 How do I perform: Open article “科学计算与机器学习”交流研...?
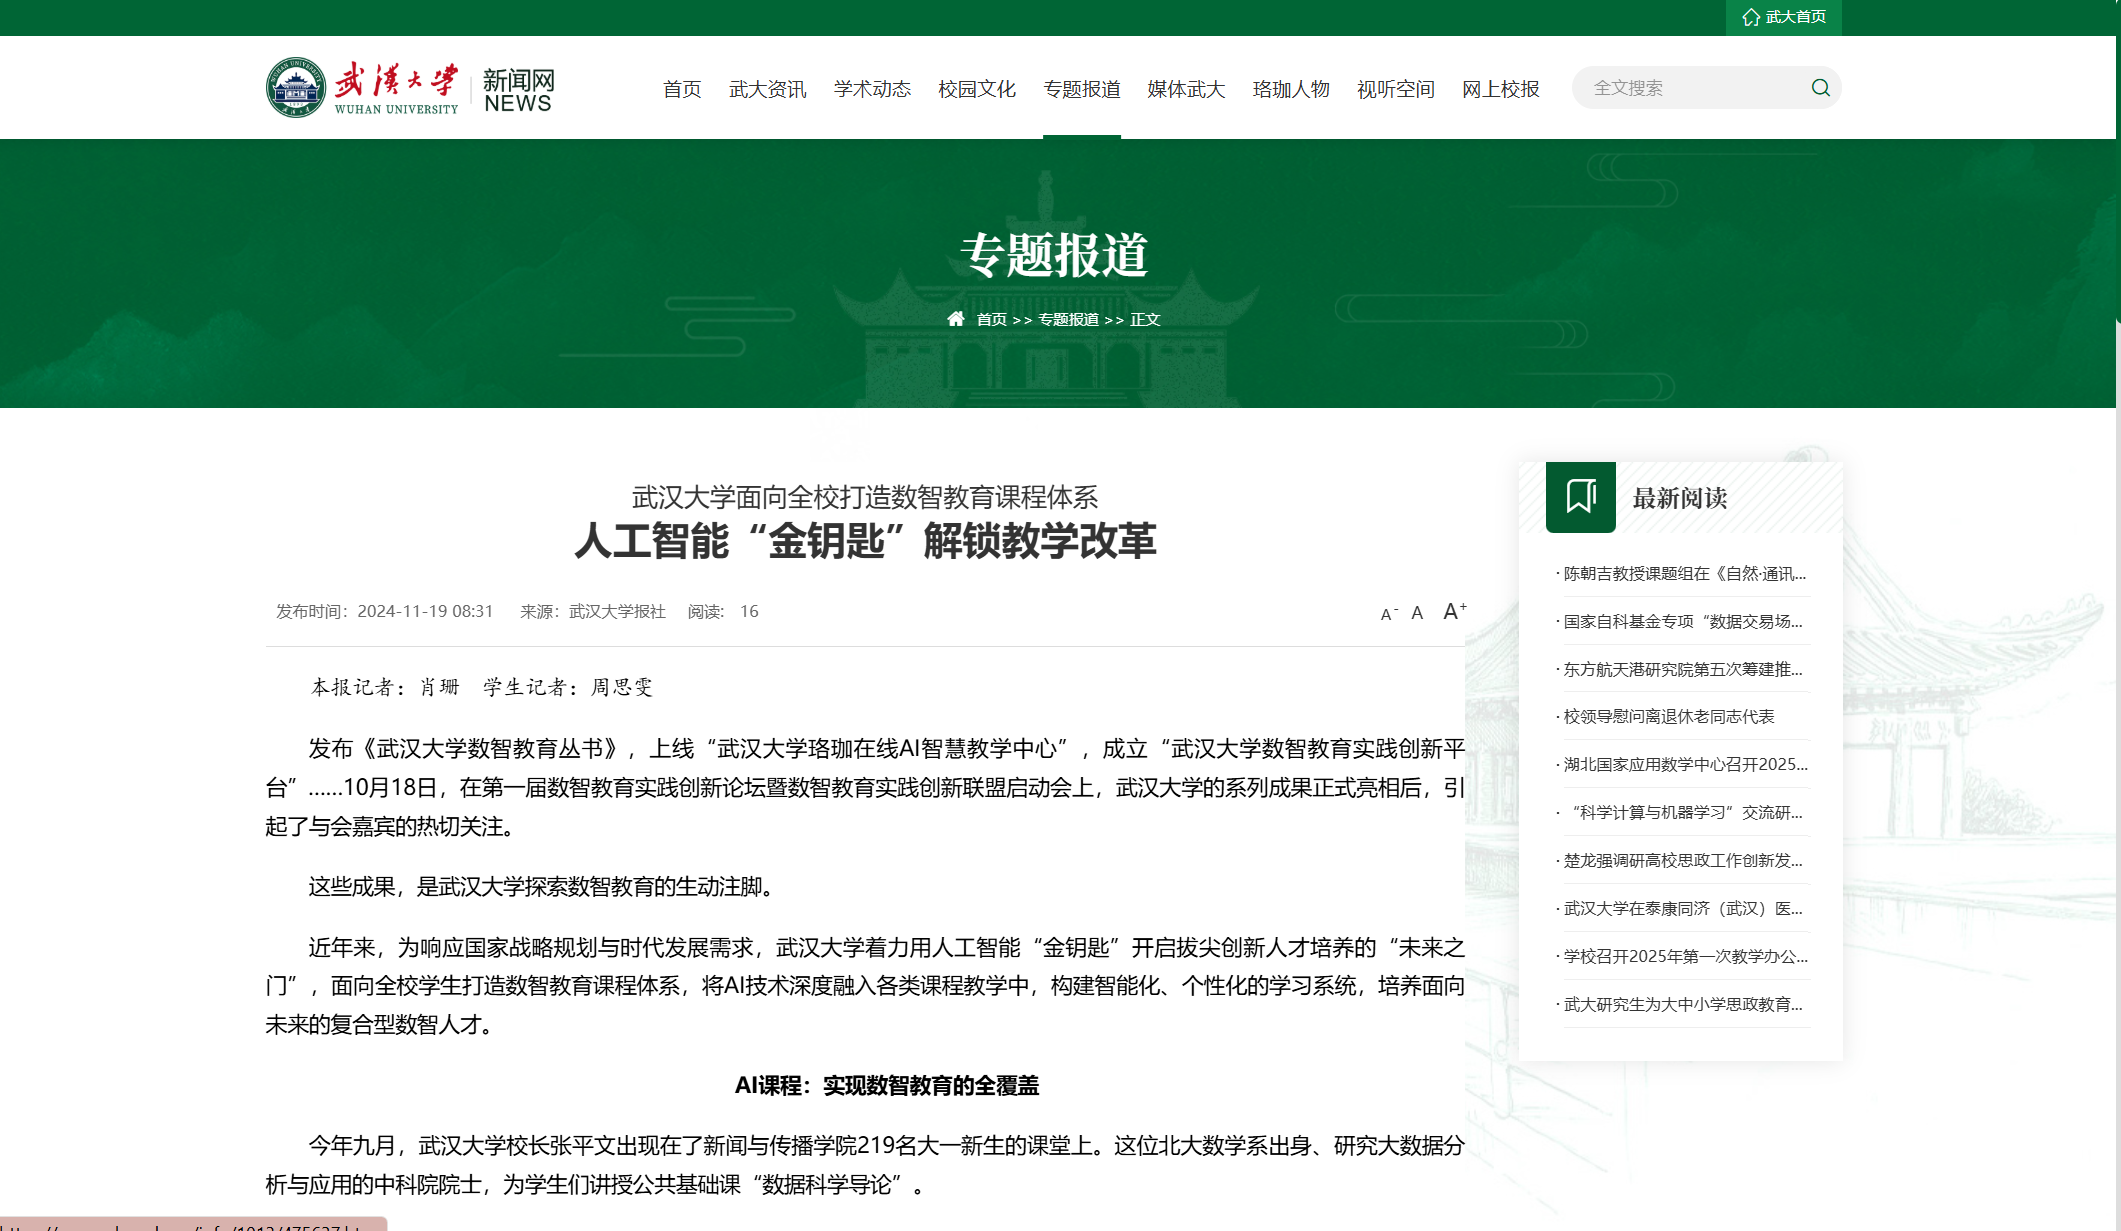[x=1684, y=812]
